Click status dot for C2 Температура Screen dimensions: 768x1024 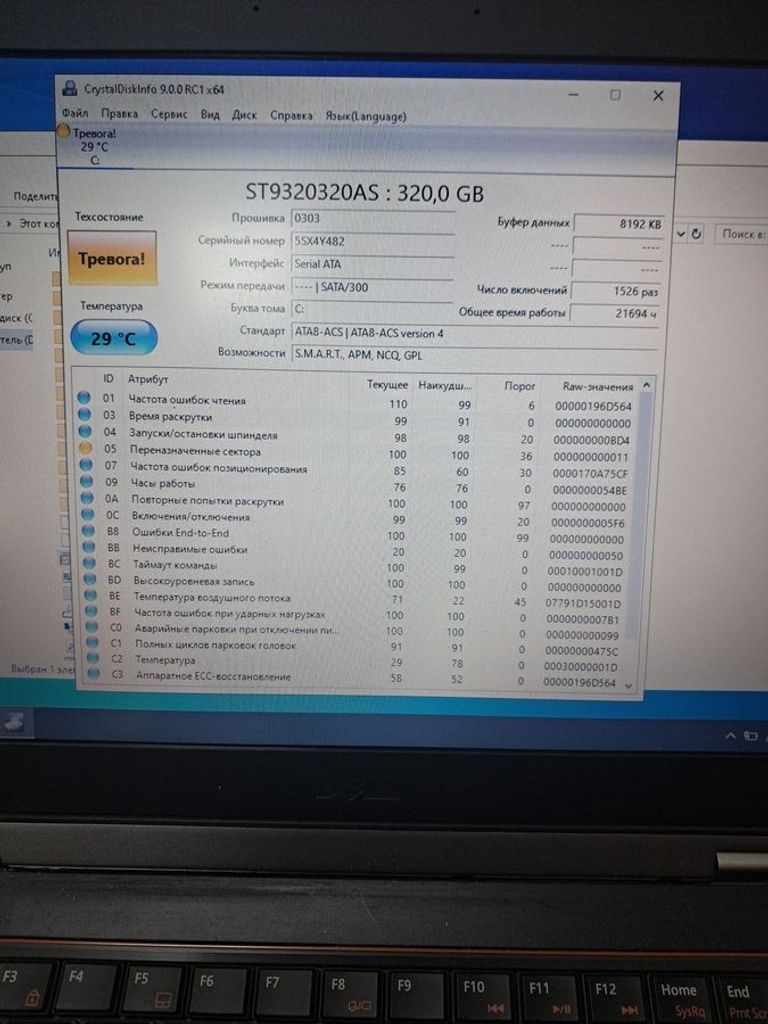93,658
